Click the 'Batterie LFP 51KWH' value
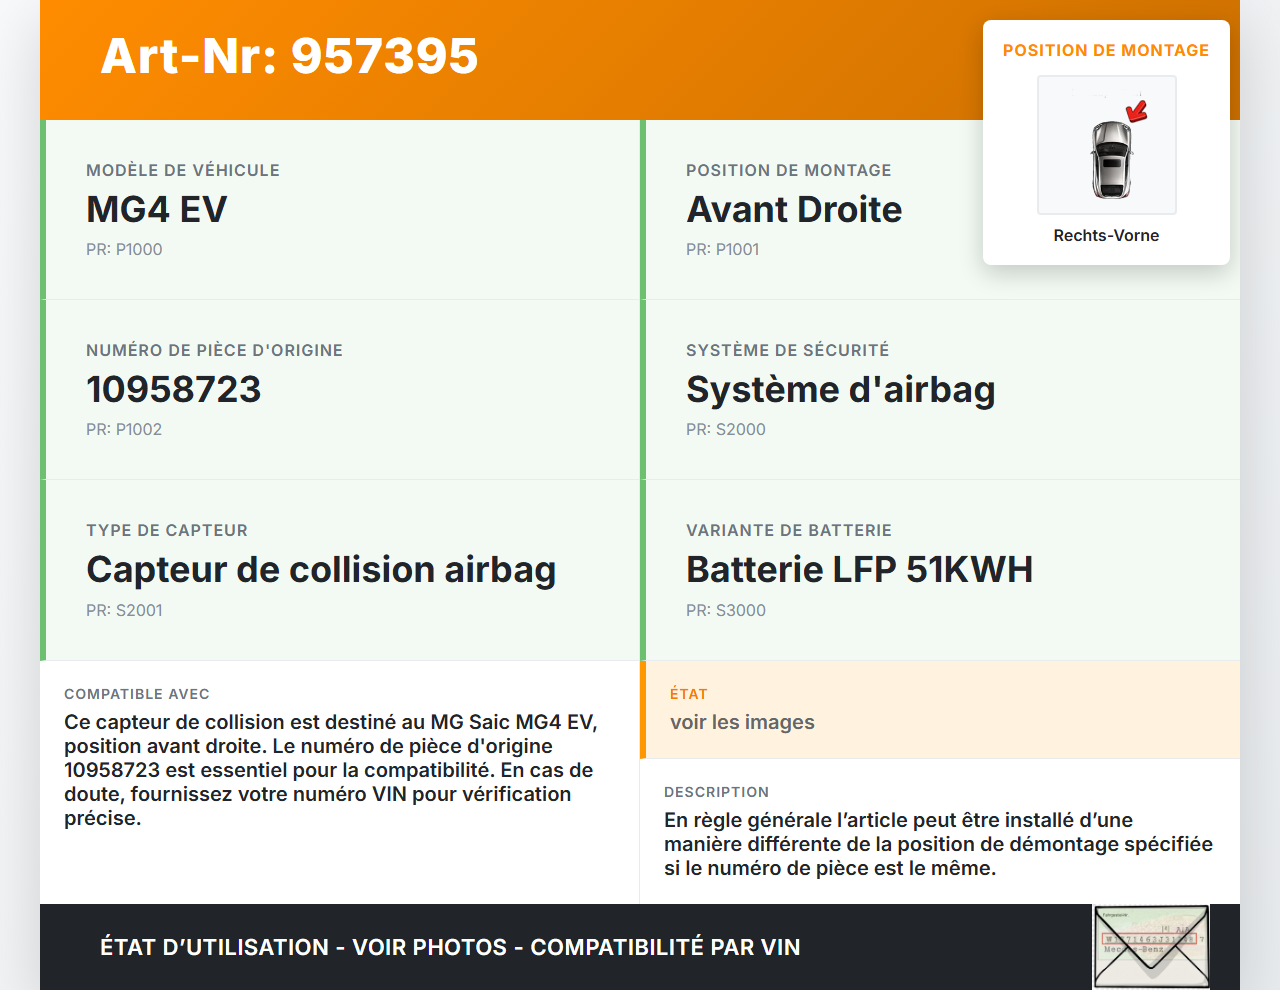Viewport: 1280px width, 990px height. click(x=859, y=569)
